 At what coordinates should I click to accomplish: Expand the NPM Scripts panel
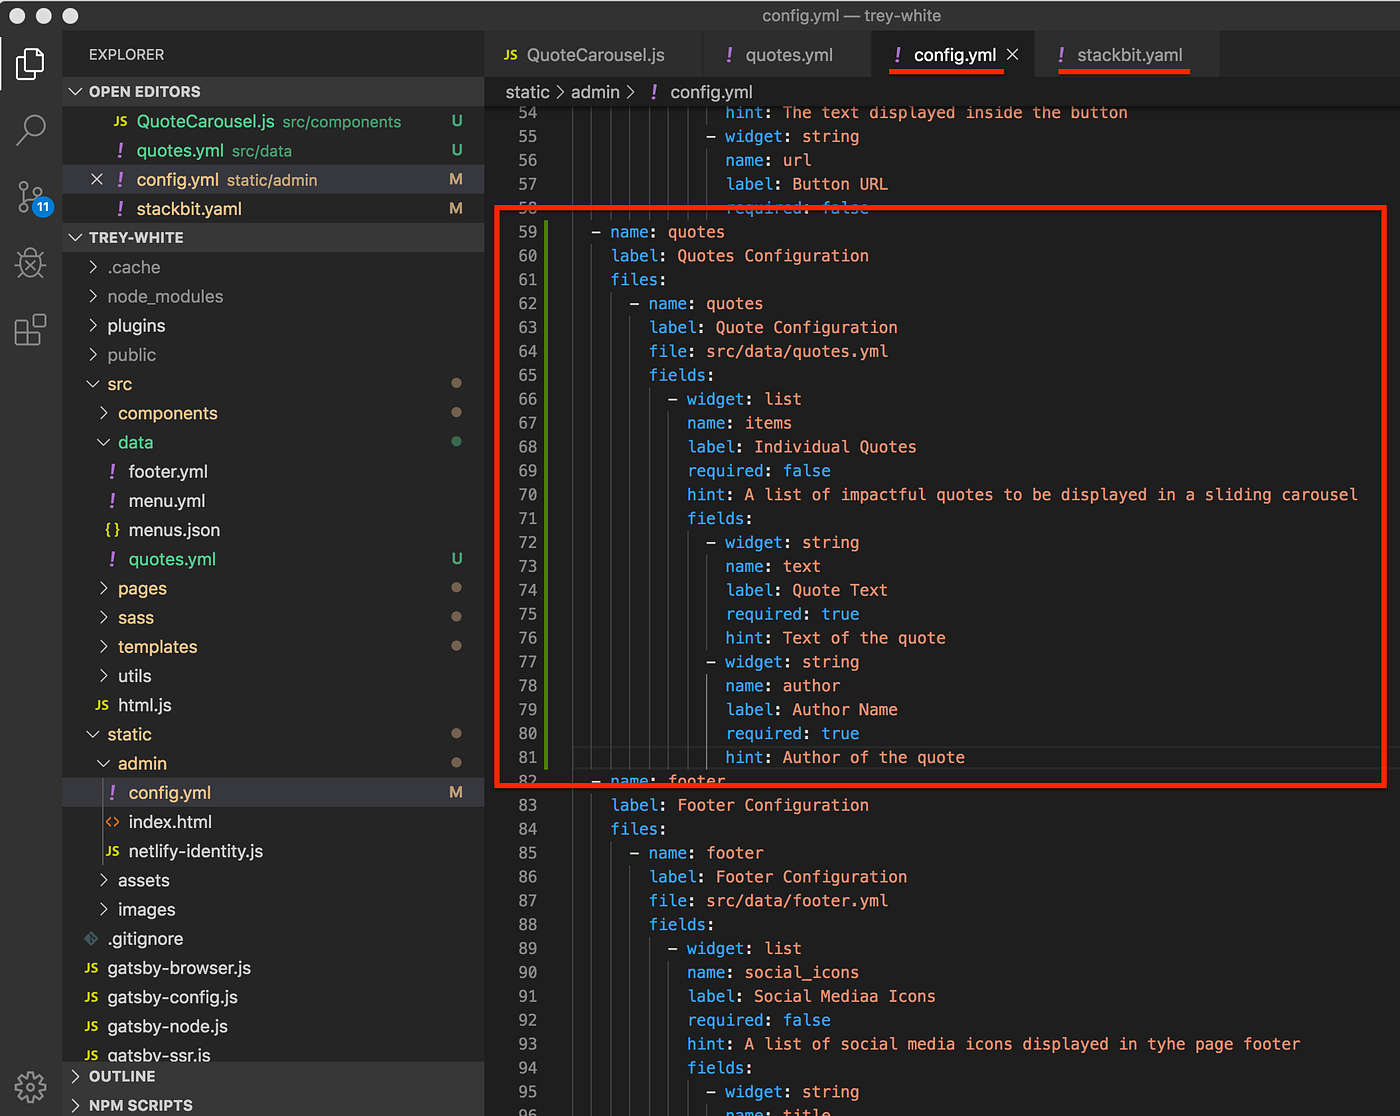click(140, 1105)
